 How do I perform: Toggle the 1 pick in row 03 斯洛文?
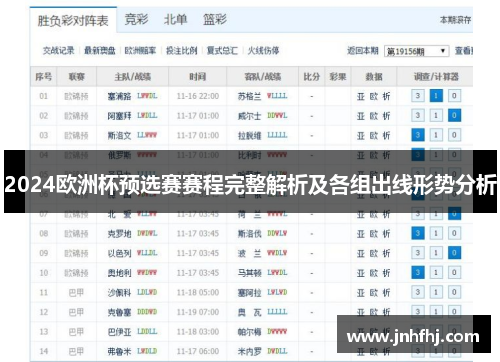coord(436,135)
